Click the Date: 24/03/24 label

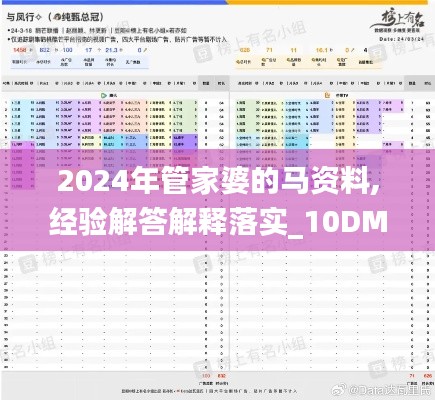401,39
